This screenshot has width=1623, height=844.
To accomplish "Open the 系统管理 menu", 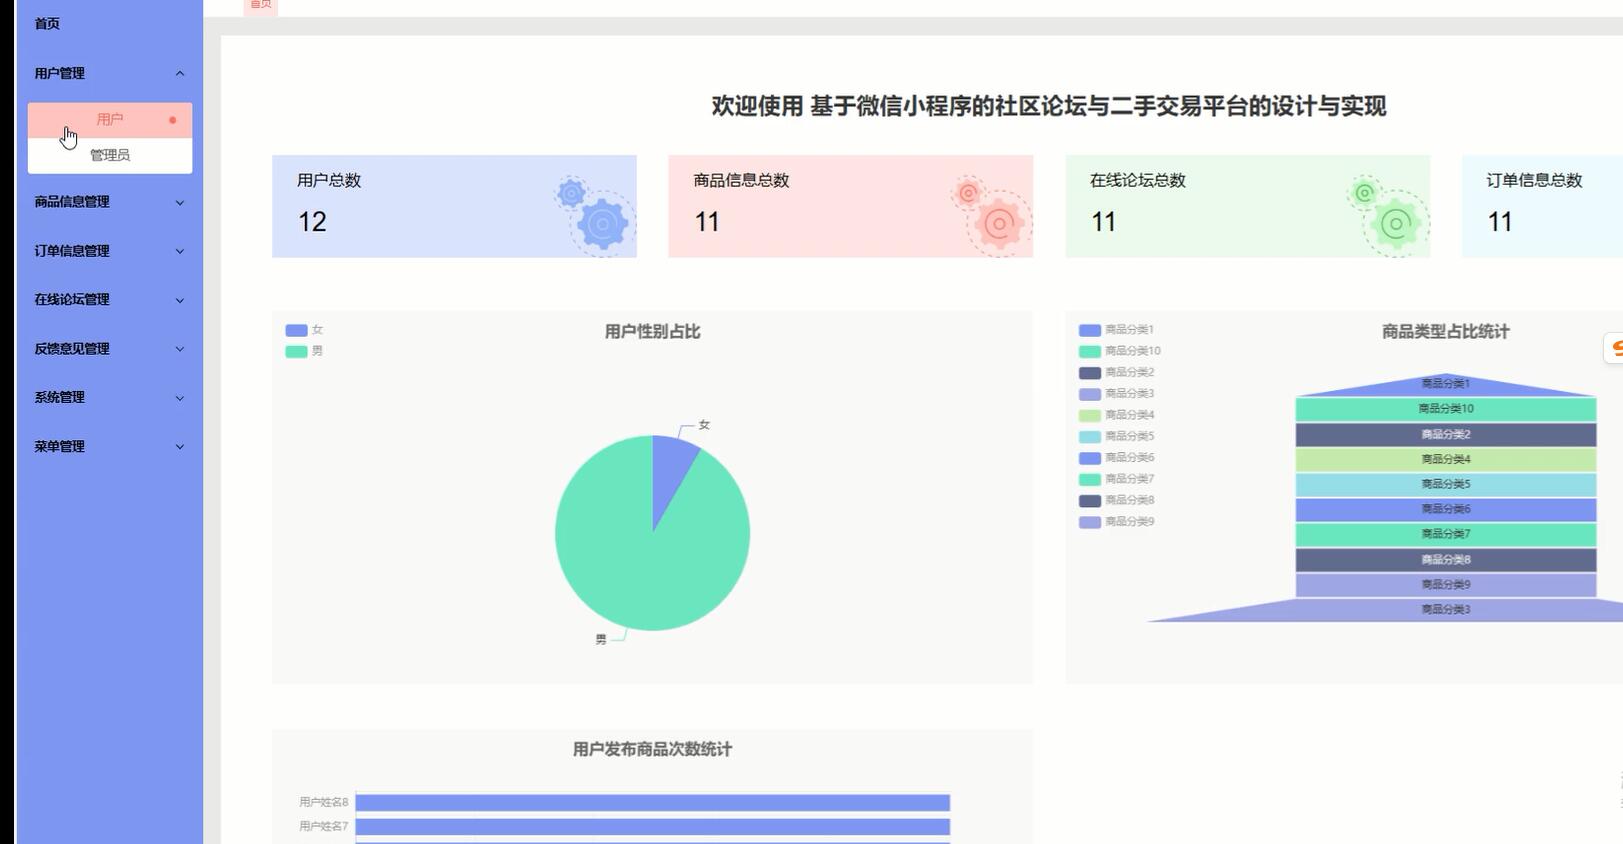I will click(x=109, y=398).
